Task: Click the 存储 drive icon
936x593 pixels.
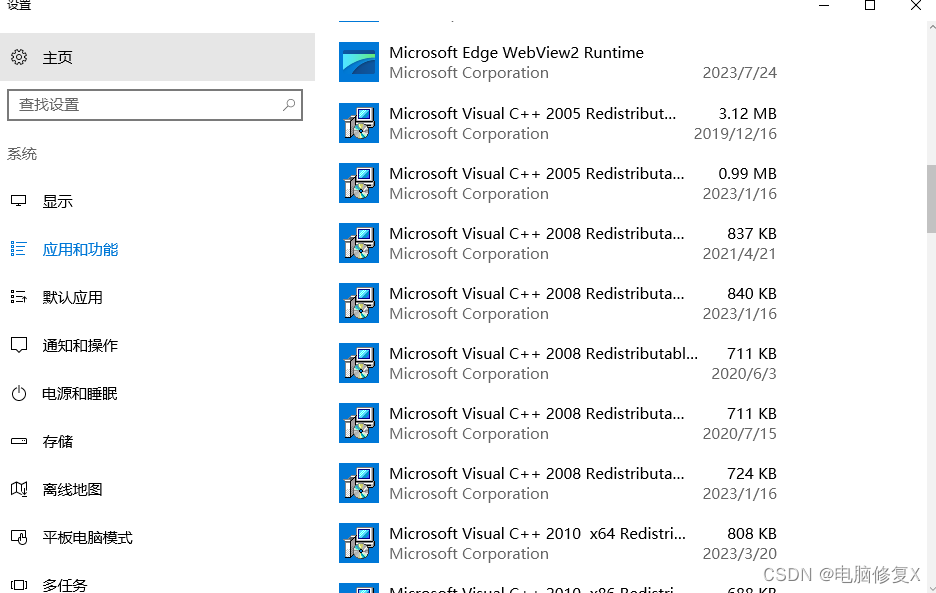Action: (19, 441)
